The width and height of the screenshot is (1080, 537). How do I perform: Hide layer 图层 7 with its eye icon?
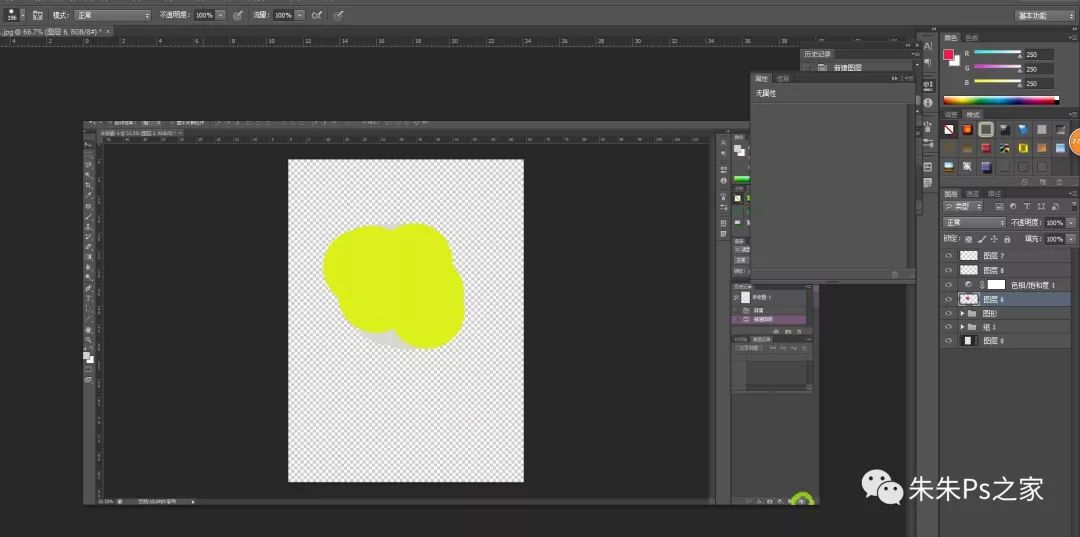tap(950, 256)
